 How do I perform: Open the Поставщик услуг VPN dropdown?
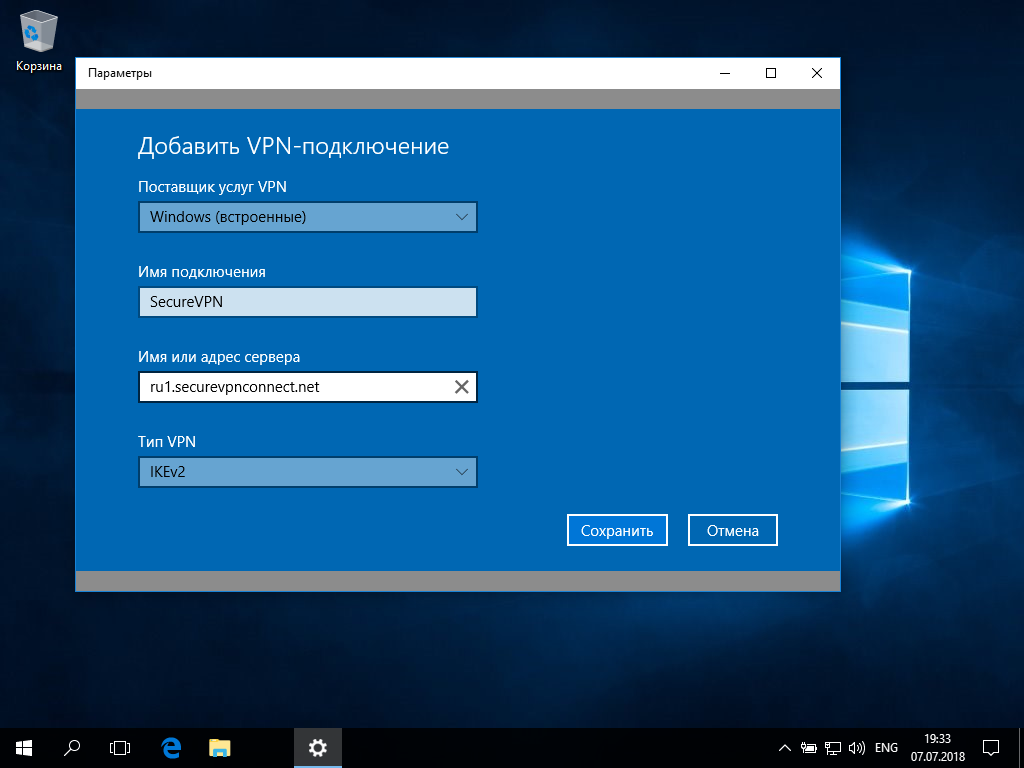pos(307,216)
